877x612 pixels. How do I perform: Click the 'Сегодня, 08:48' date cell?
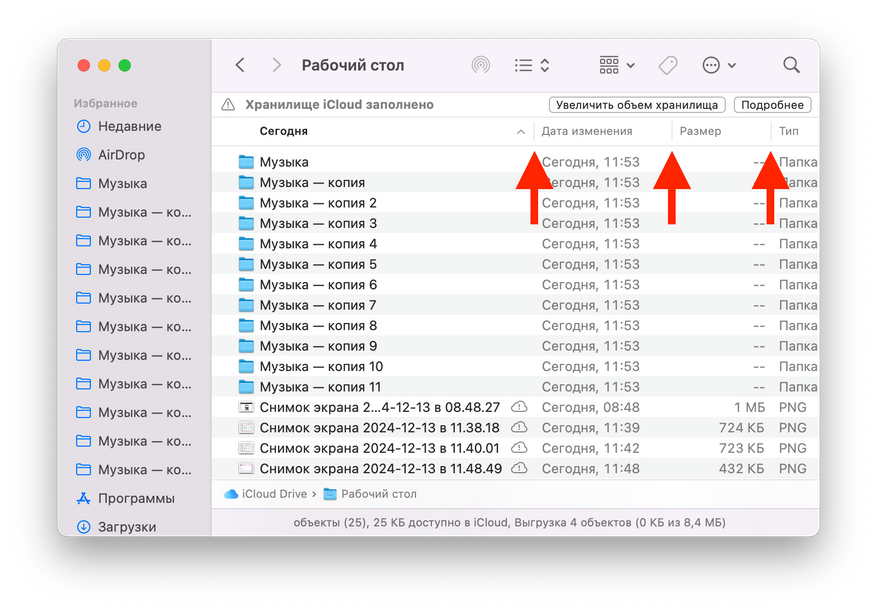click(591, 407)
